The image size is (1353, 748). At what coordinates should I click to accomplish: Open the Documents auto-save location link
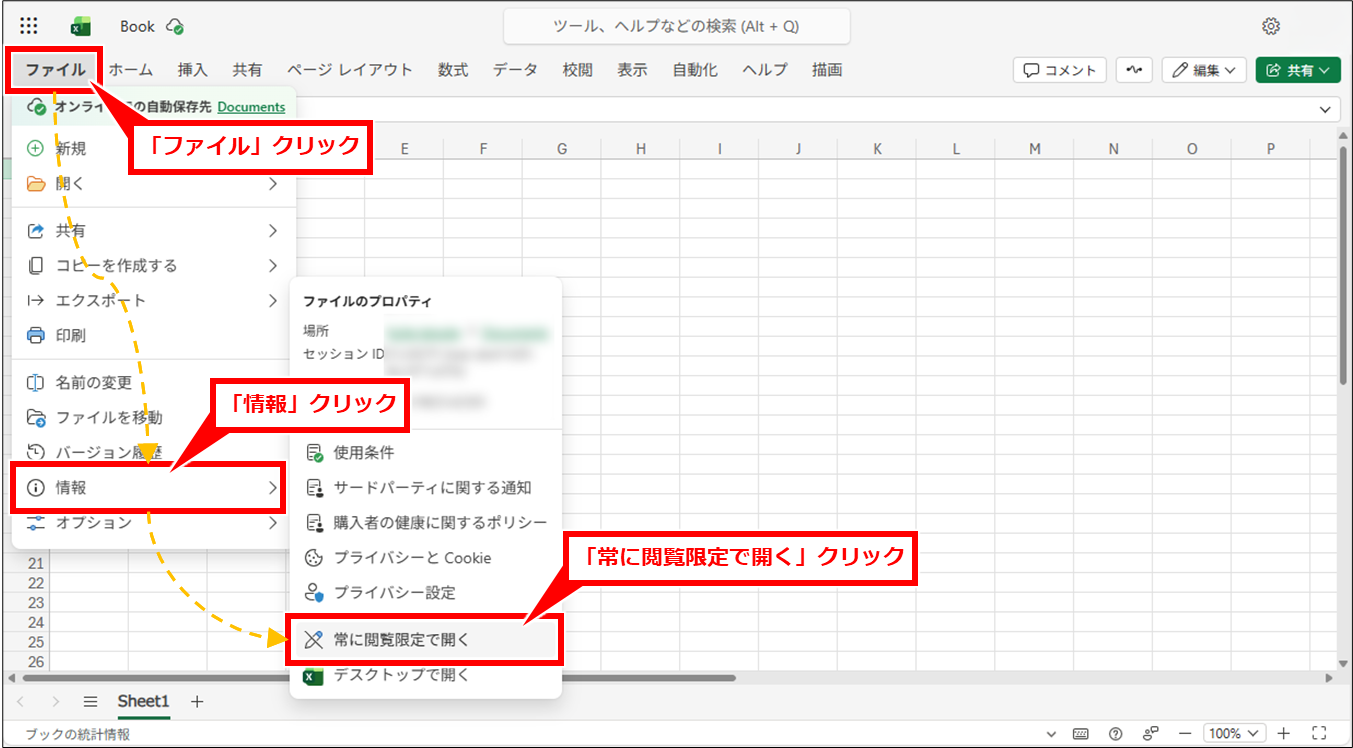pyautogui.click(x=251, y=107)
